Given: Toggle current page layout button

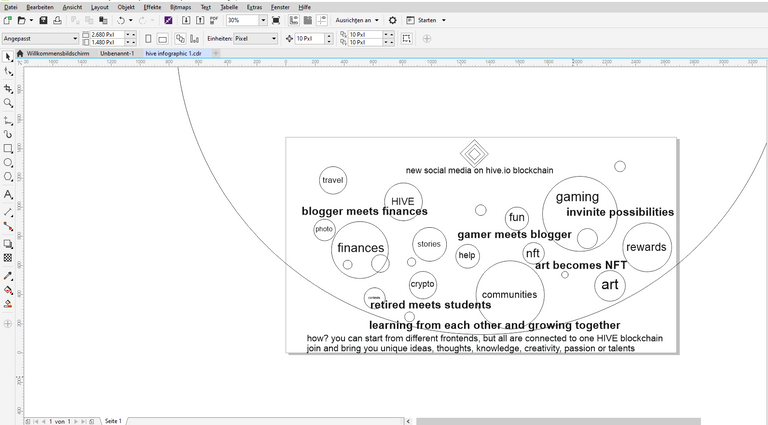Looking at the screenshot, I should pyautogui.click(x=194, y=38).
